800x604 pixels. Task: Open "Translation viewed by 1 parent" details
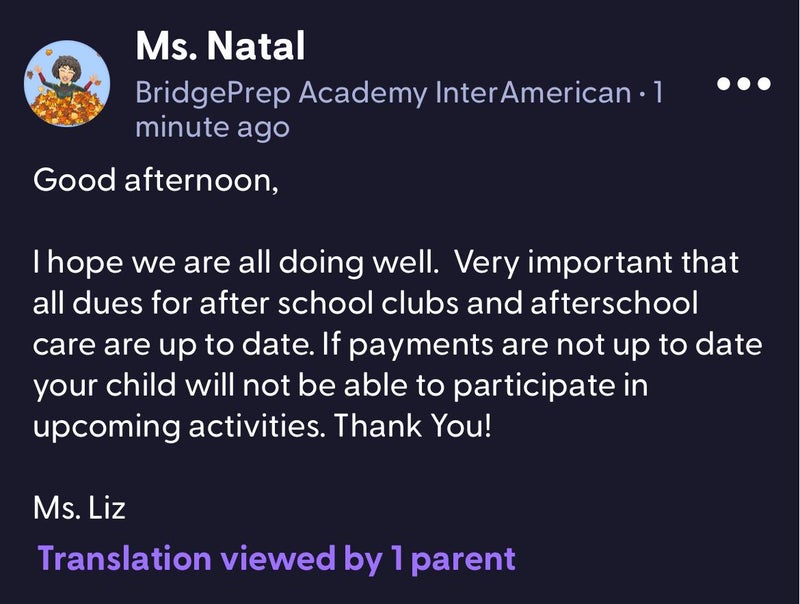(x=276, y=558)
